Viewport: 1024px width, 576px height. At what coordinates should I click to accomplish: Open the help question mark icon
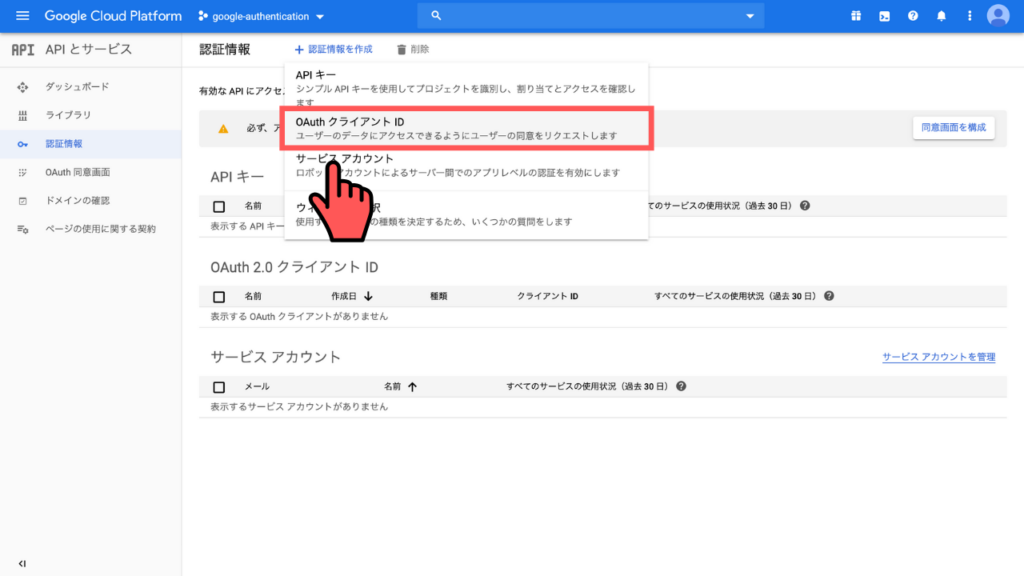(913, 16)
